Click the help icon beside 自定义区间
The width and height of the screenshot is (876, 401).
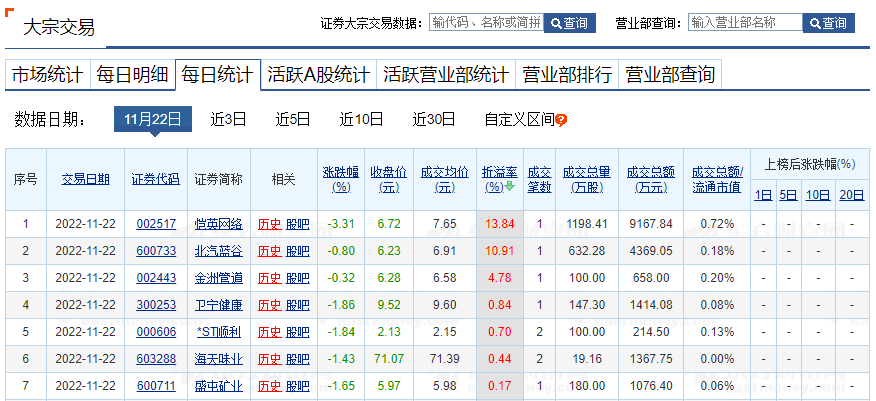point(561,120)
